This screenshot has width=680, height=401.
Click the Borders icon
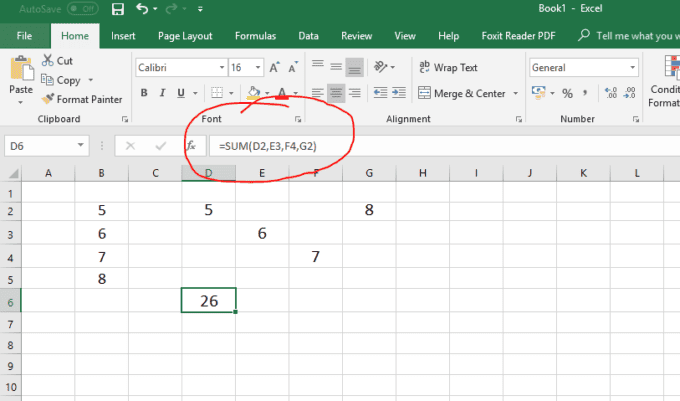click(x=217, y=93)
